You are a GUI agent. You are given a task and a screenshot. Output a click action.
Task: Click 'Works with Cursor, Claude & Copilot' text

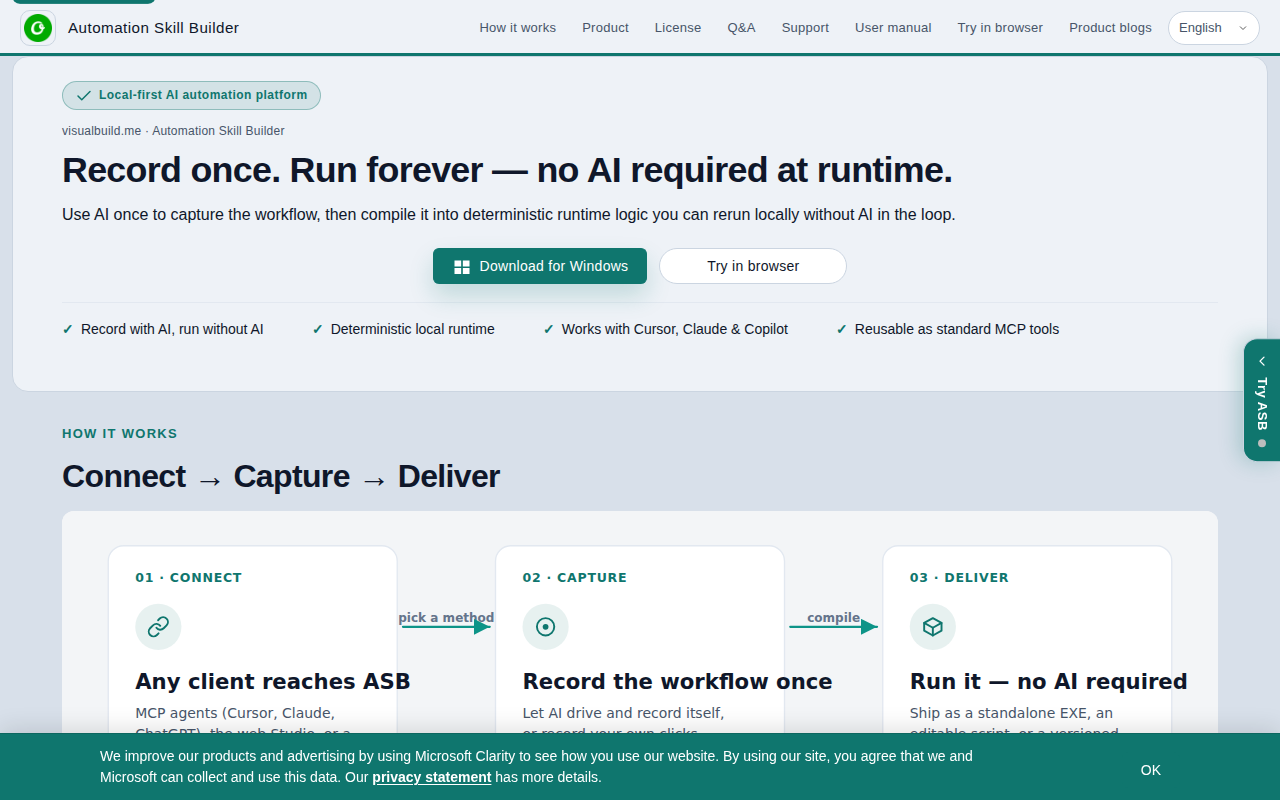pos(675,329)
